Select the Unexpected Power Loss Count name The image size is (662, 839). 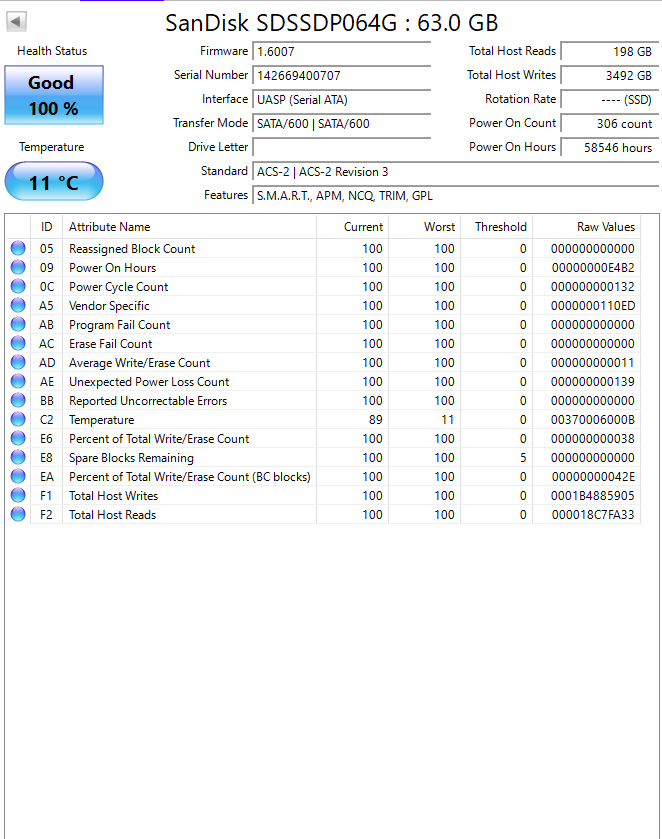click(x=149, y=382)
